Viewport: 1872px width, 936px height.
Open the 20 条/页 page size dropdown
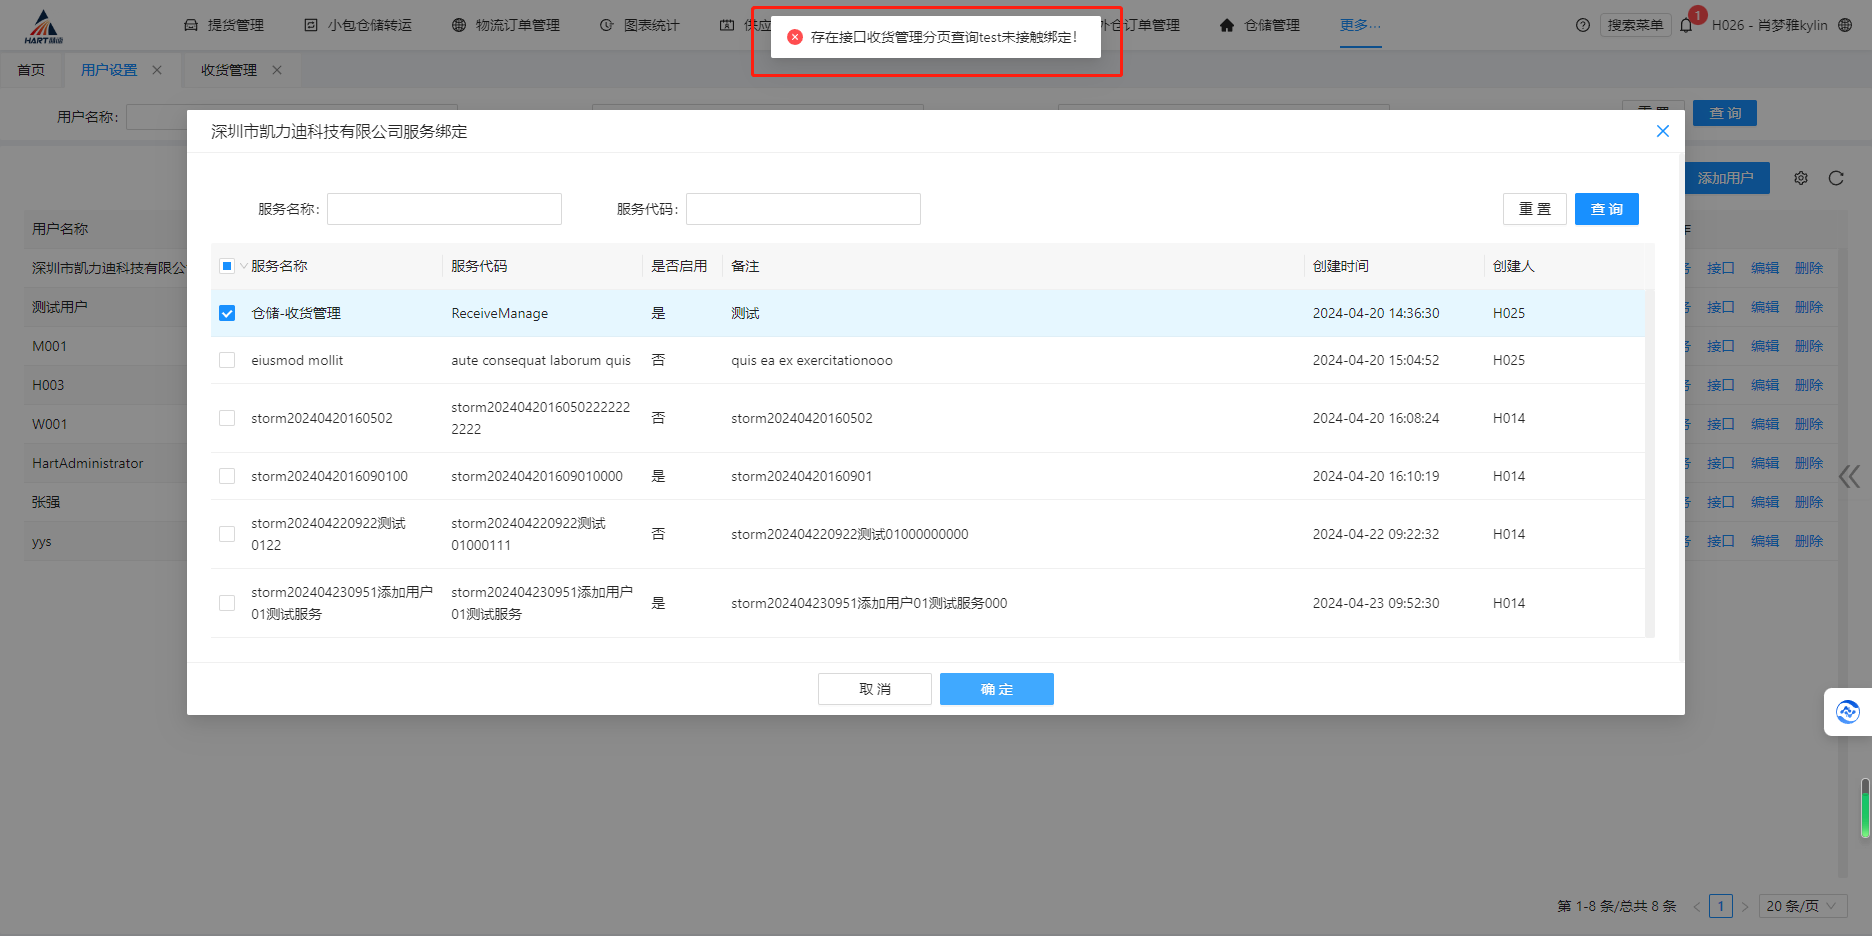pos(1801,906)
